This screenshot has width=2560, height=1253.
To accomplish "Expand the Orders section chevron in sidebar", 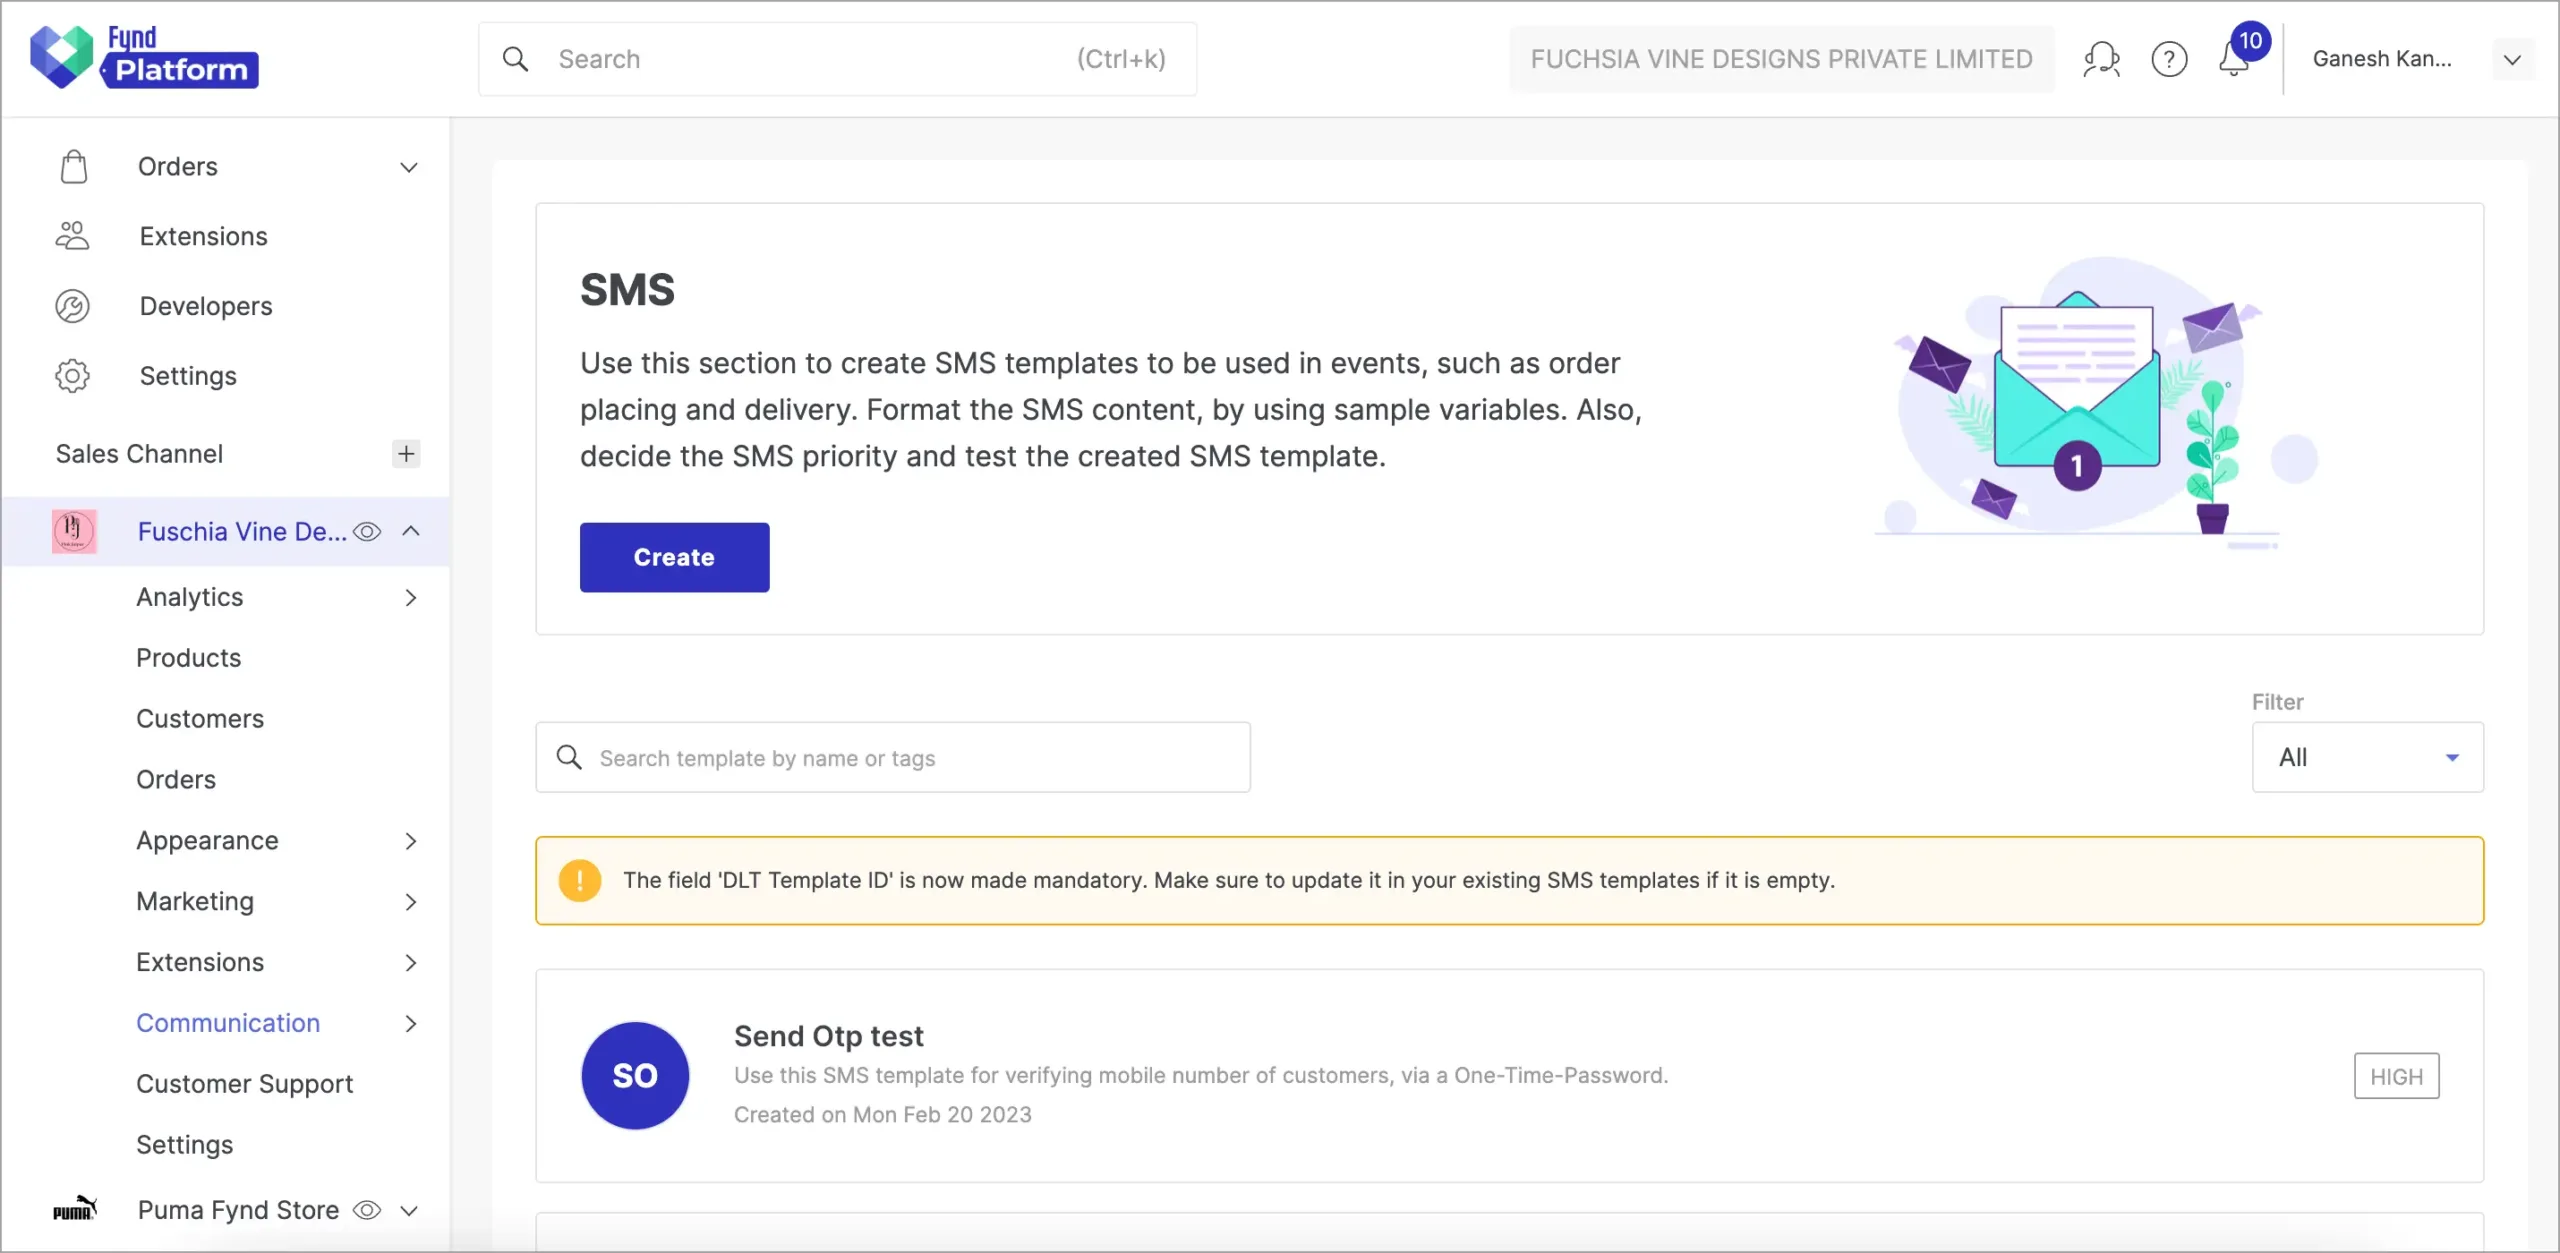I will point(408,167).
